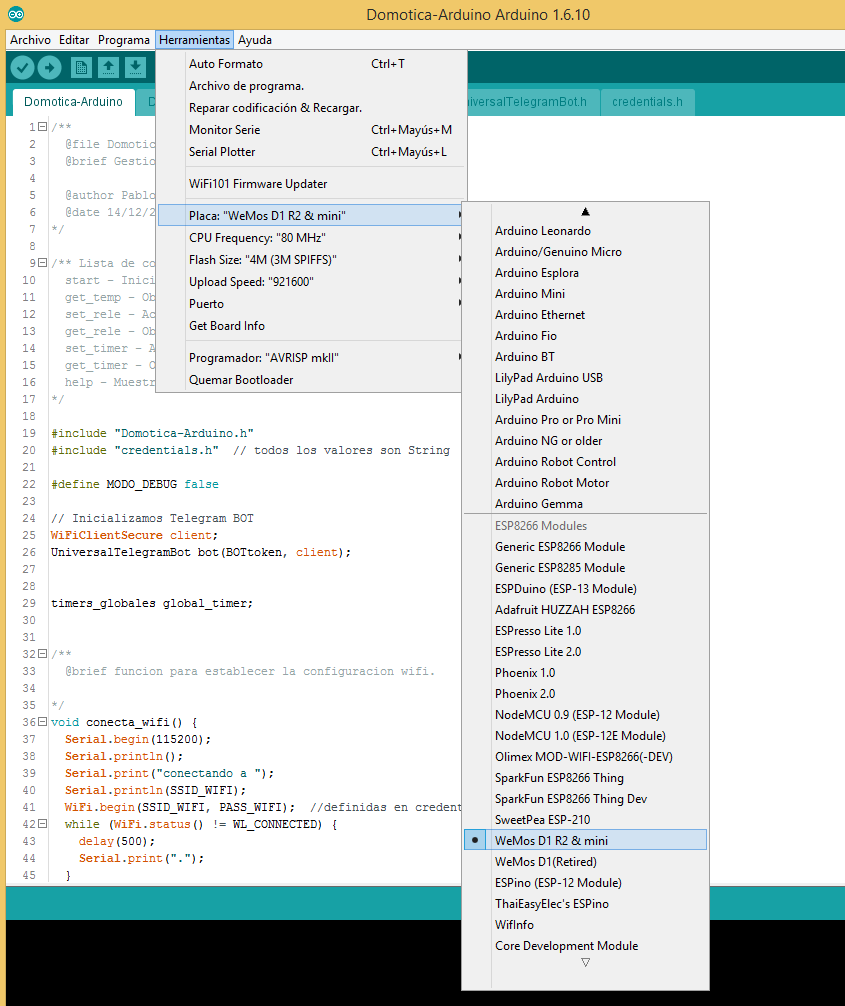
Task: Choose Auto Formato menu entry
Action: click(311, 64)
